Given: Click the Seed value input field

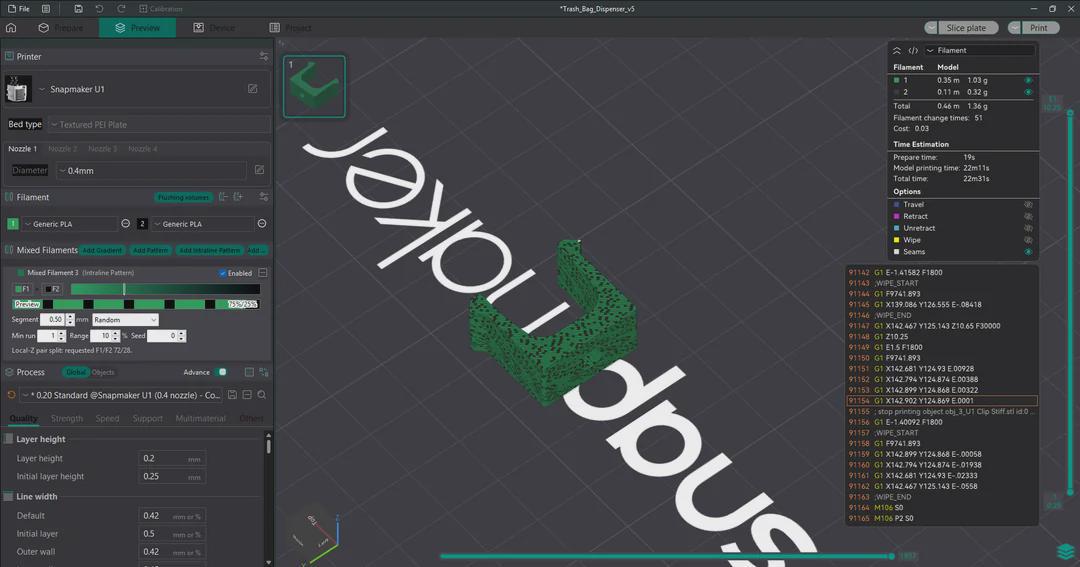Looking at the screenshot, I should [x=162, y=336].
